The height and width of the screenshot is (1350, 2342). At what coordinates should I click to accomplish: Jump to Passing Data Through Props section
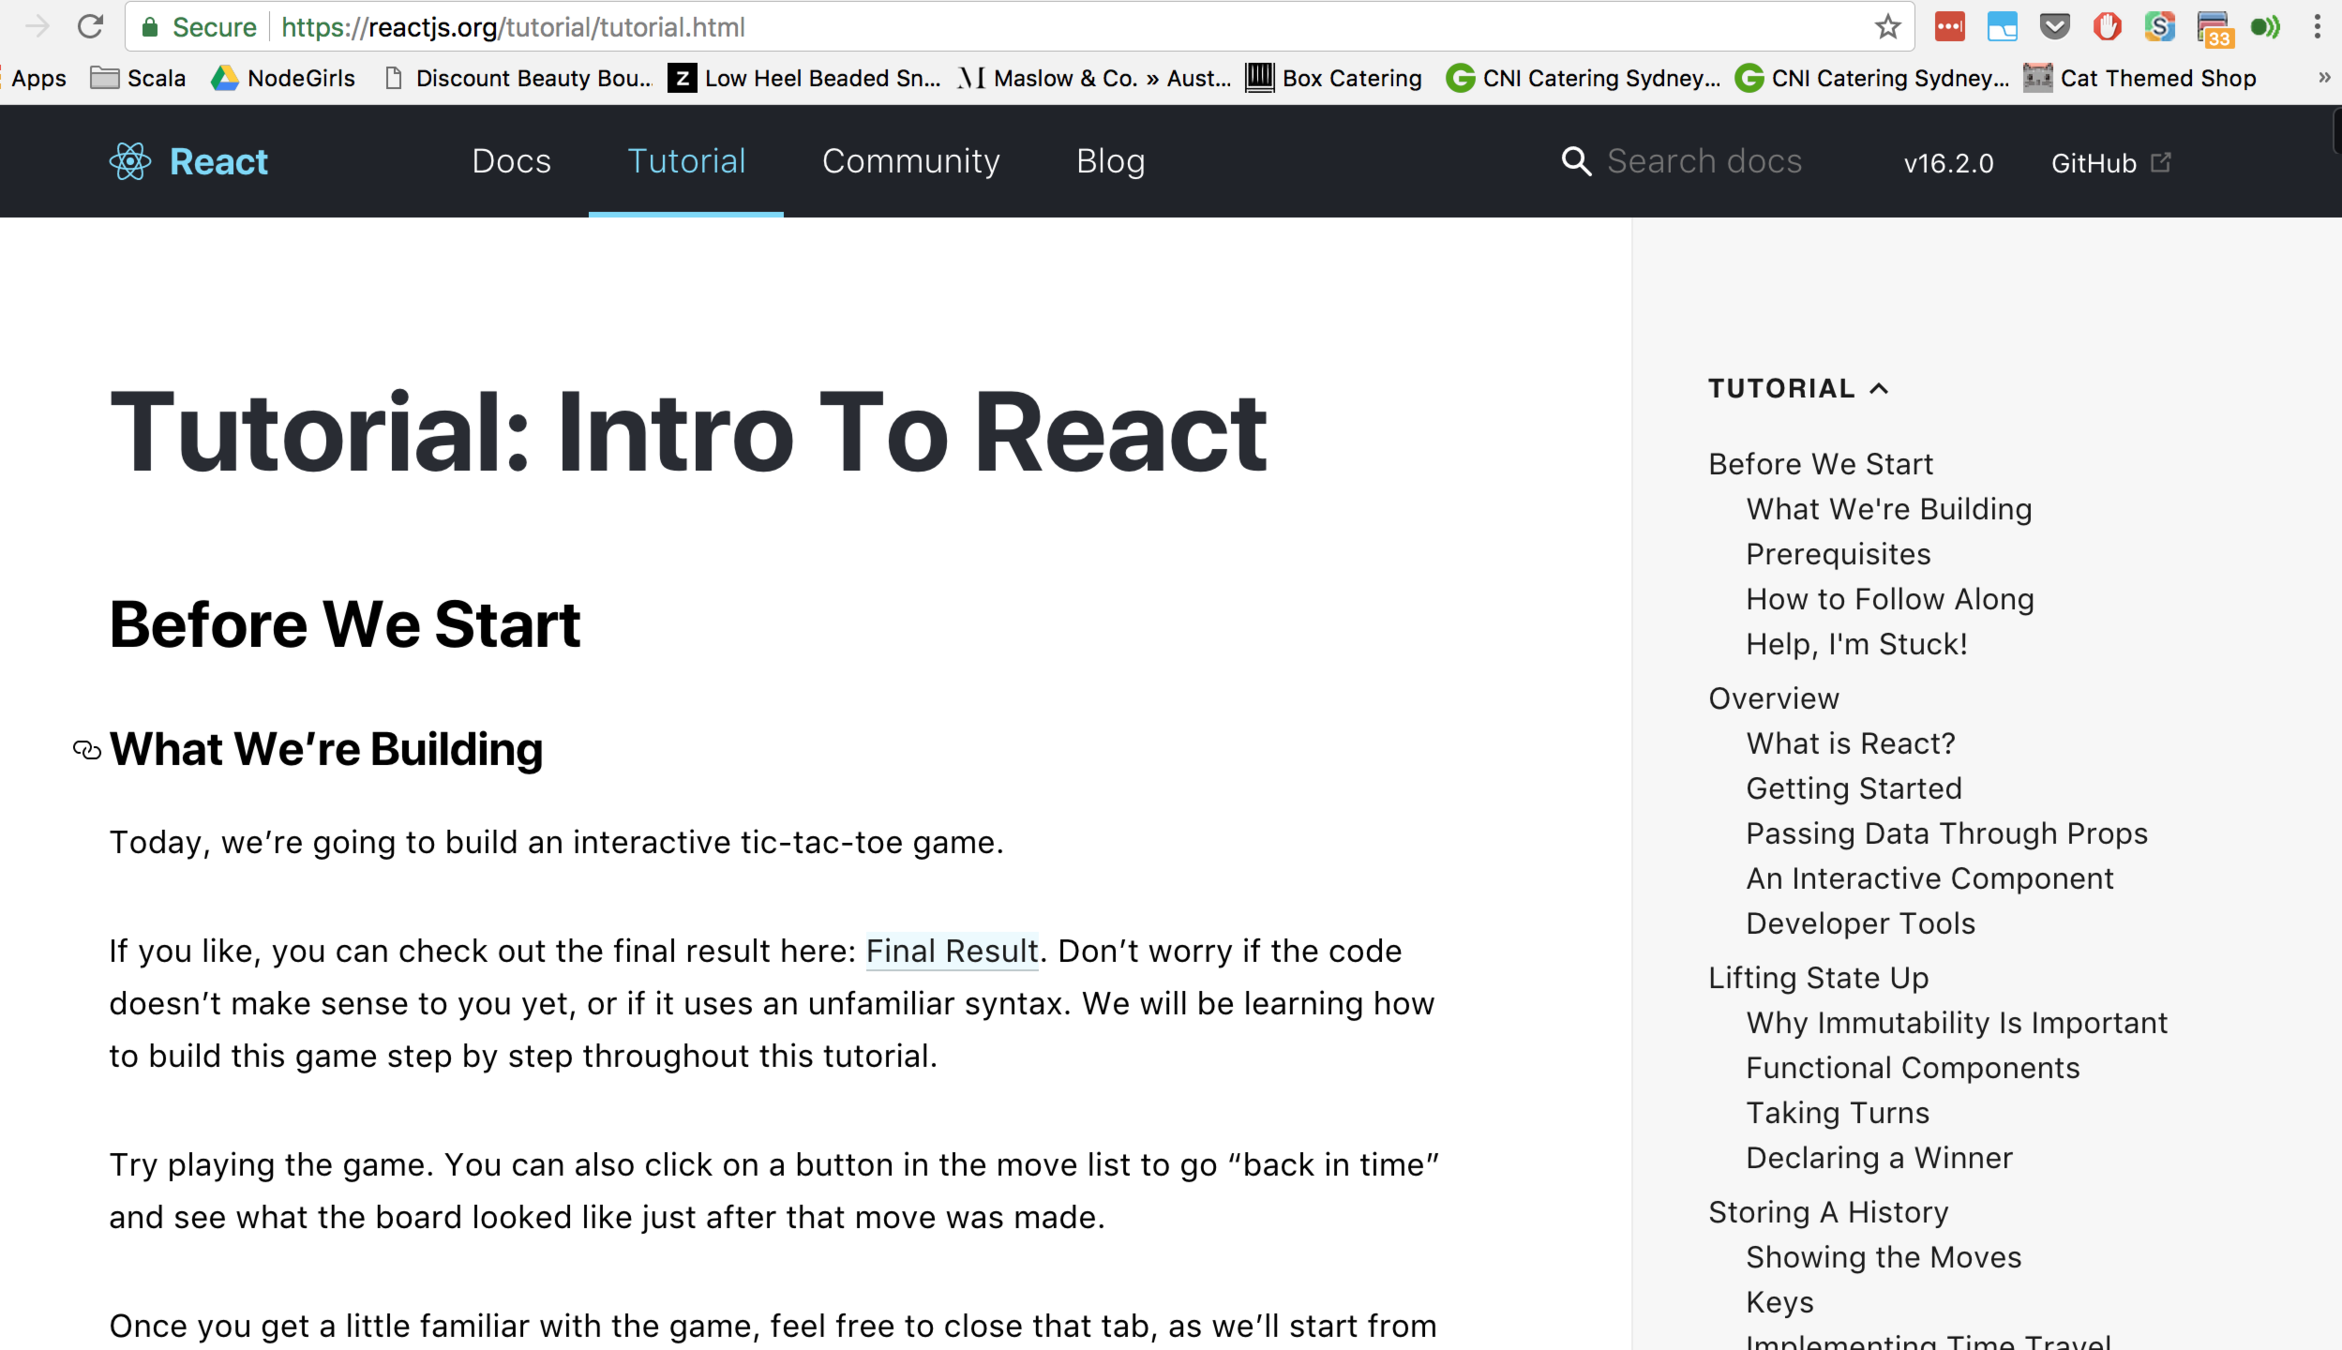tap(1946, 833)
